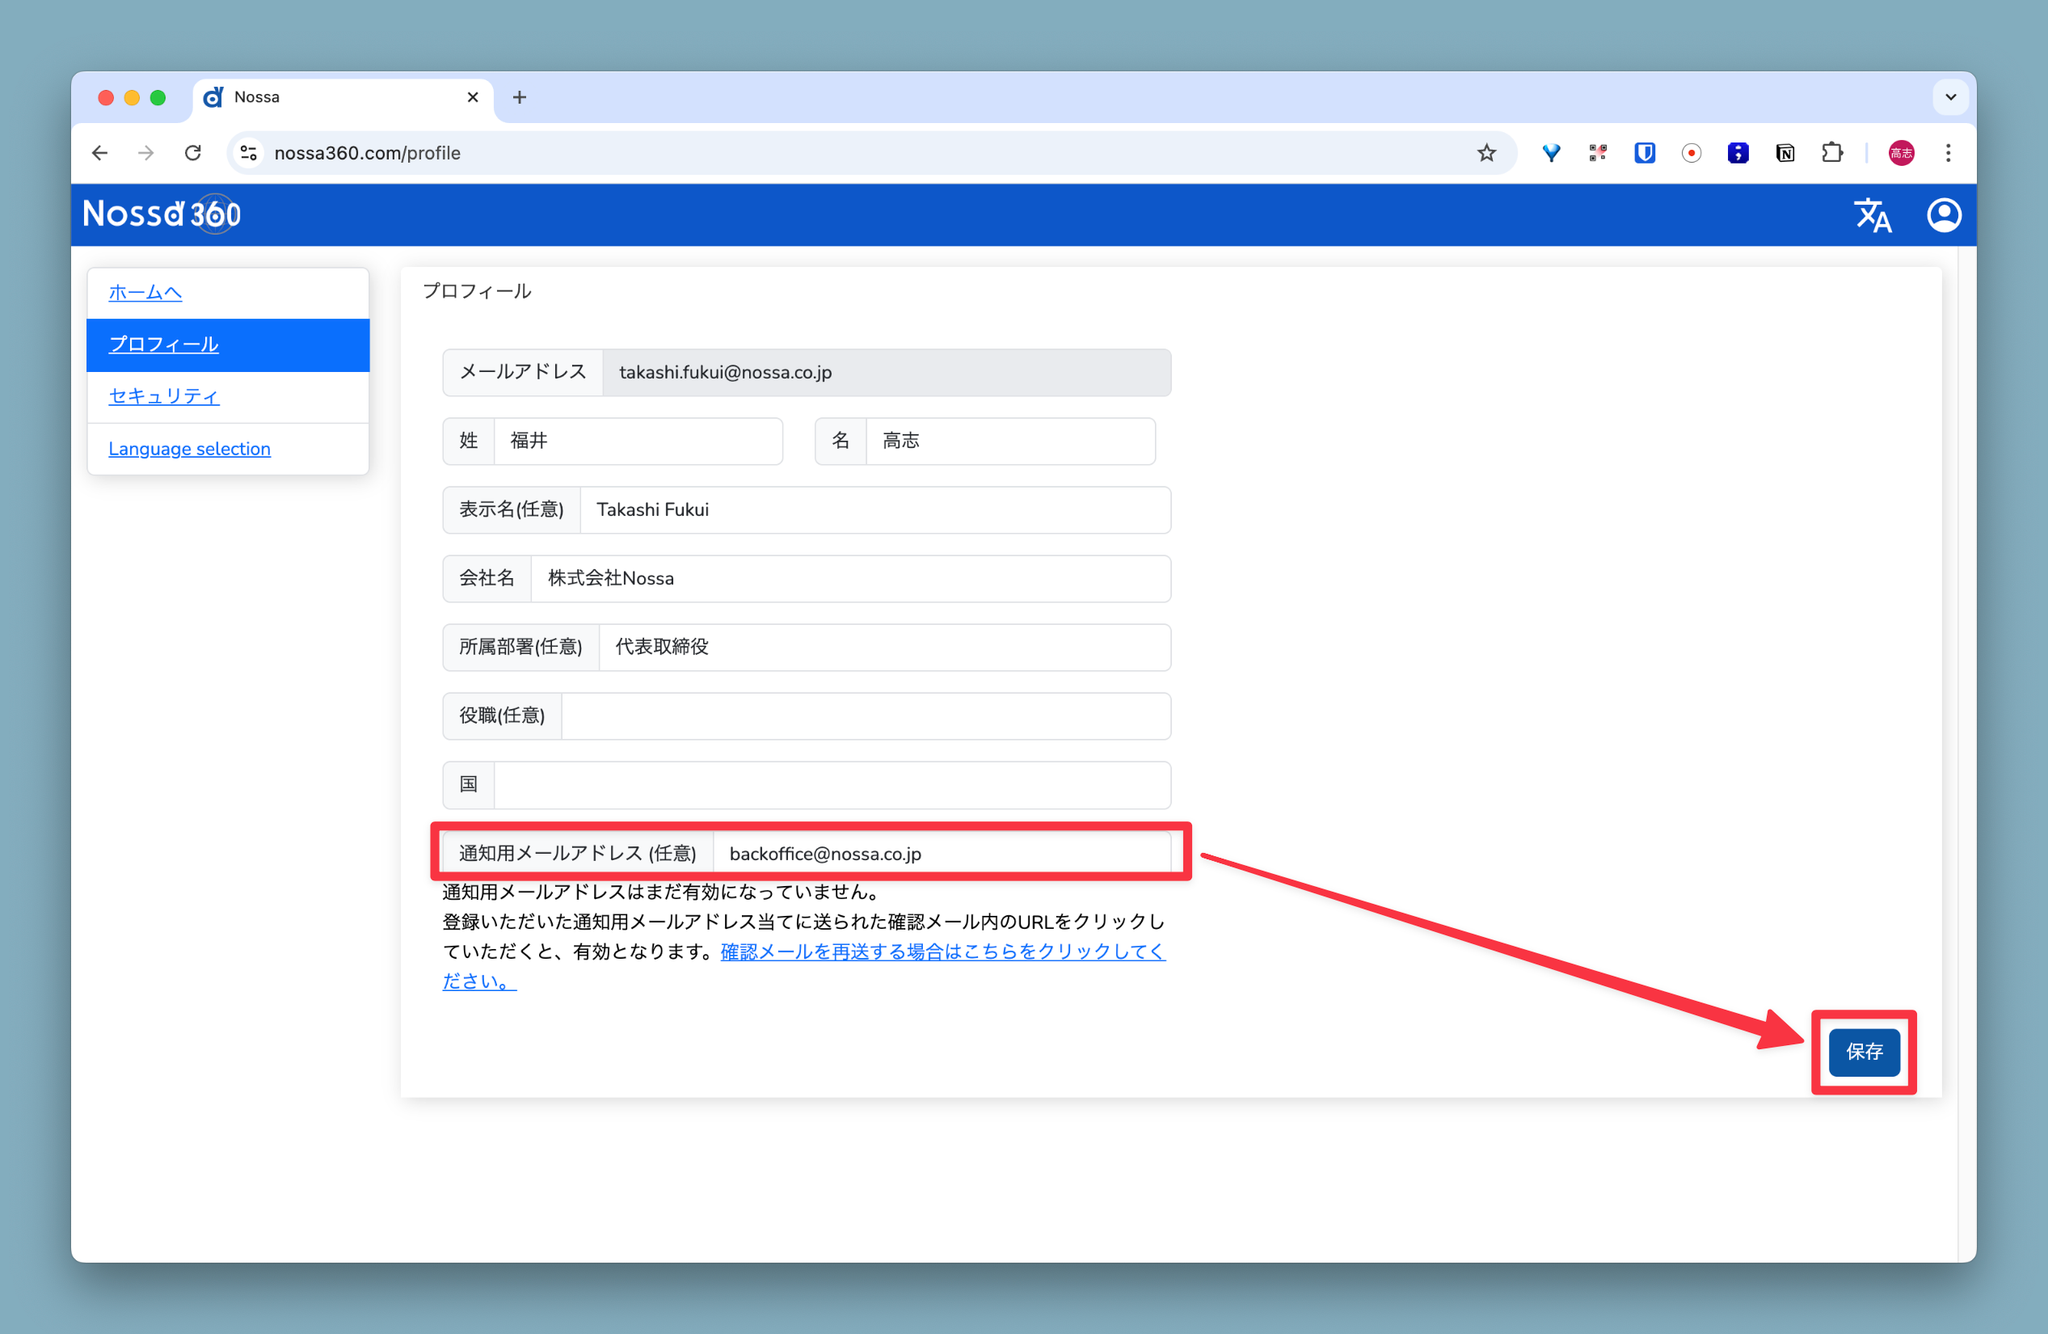This screenshot has height=1334, width=2048.
Task: Open the Chrome extensions puzzle icon
Action: [x=1832, y=153]
